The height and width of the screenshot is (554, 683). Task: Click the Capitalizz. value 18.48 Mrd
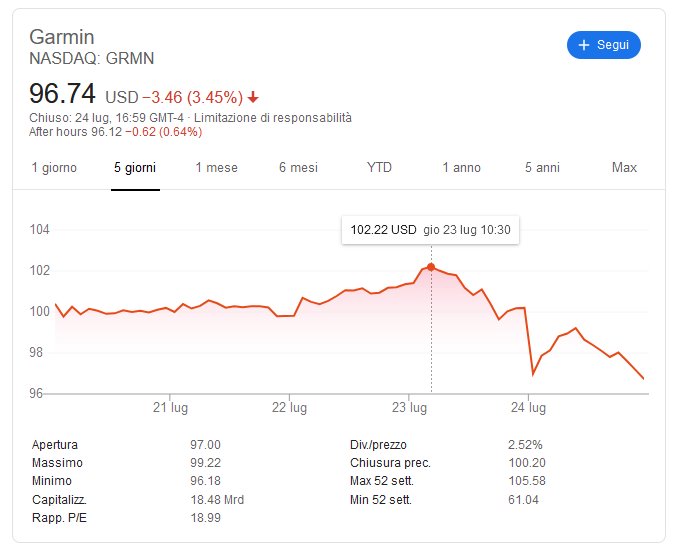(x=217, y=500)
